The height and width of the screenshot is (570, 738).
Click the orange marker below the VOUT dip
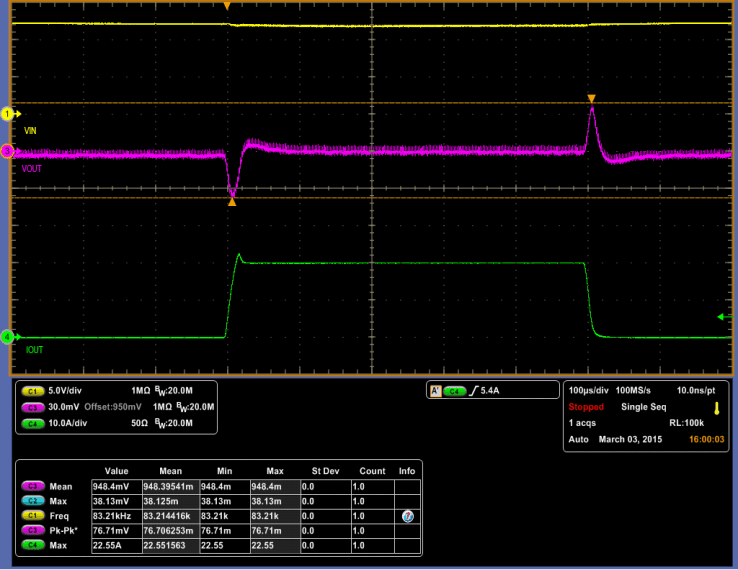pyautogui.click(x=232, y=202)
